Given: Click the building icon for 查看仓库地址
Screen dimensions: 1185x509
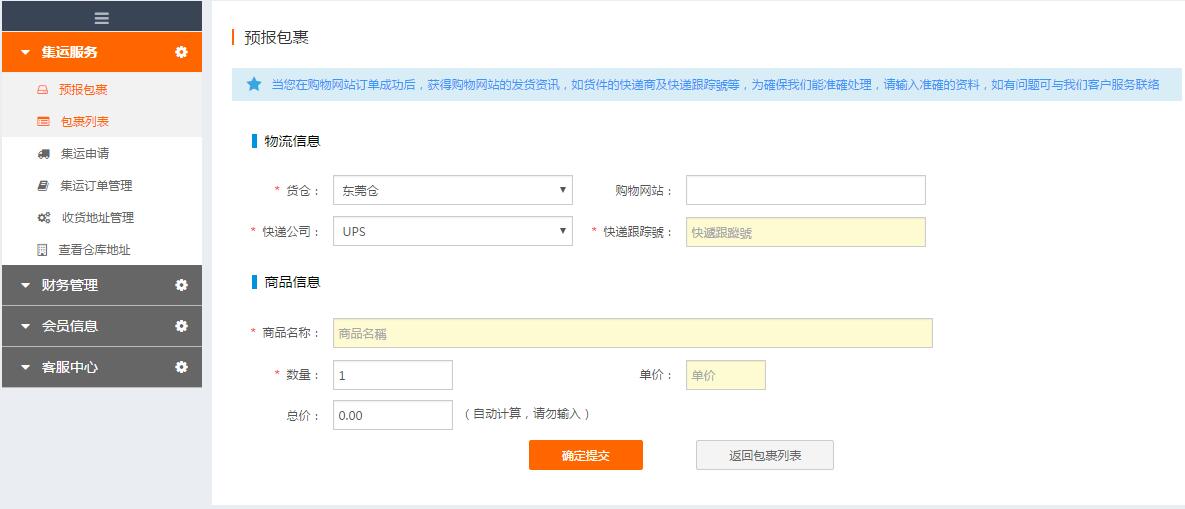Looking at the screenshot, I should (42, 250).
